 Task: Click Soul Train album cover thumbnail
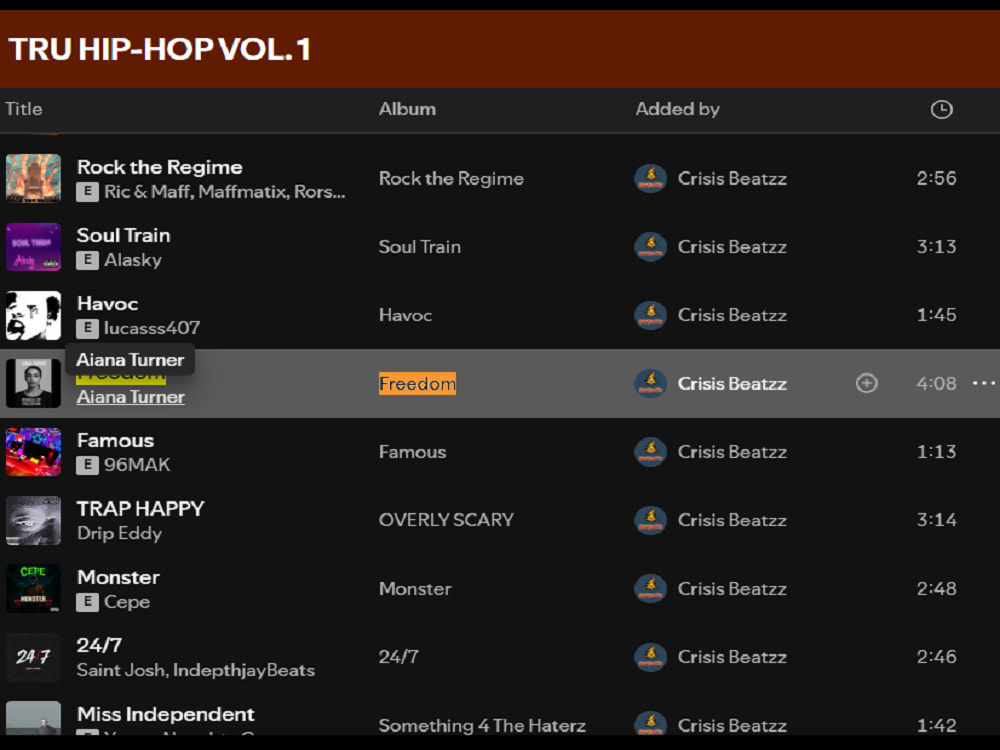(x=33, y=247)
